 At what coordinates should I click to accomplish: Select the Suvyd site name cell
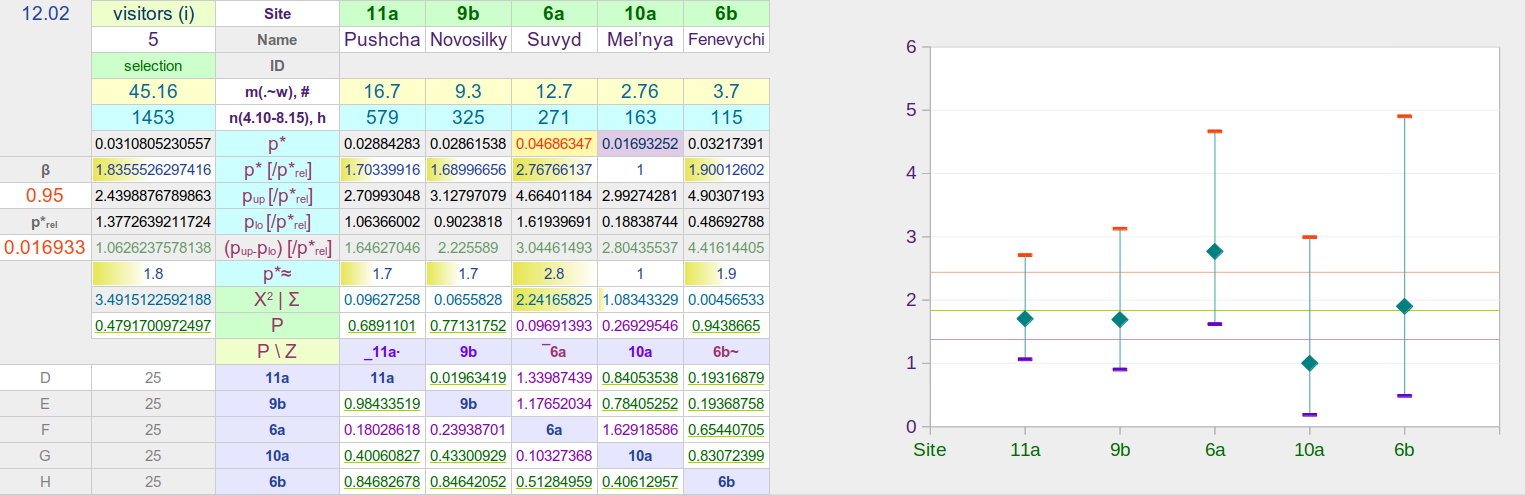coord(554,40)
